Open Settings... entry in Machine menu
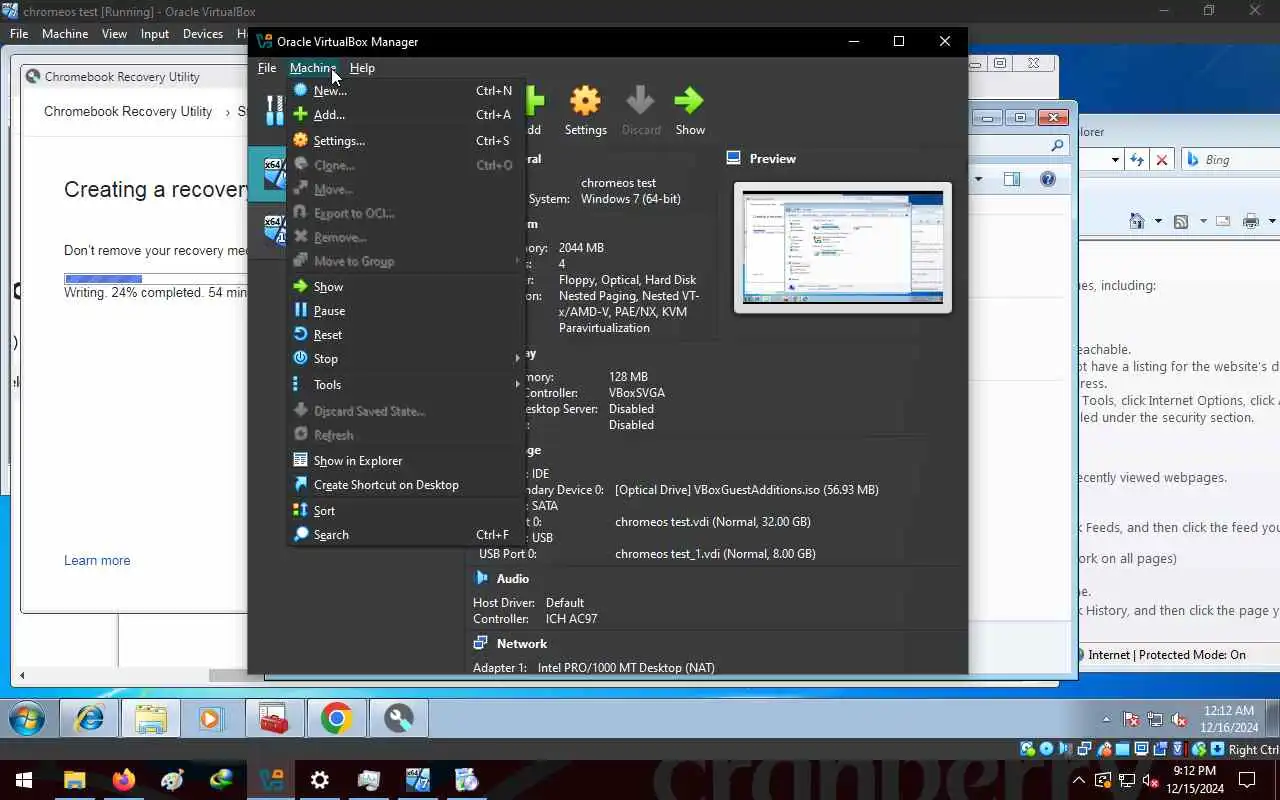The height and width of the screenshot is (800, 1280). point(405,140)
